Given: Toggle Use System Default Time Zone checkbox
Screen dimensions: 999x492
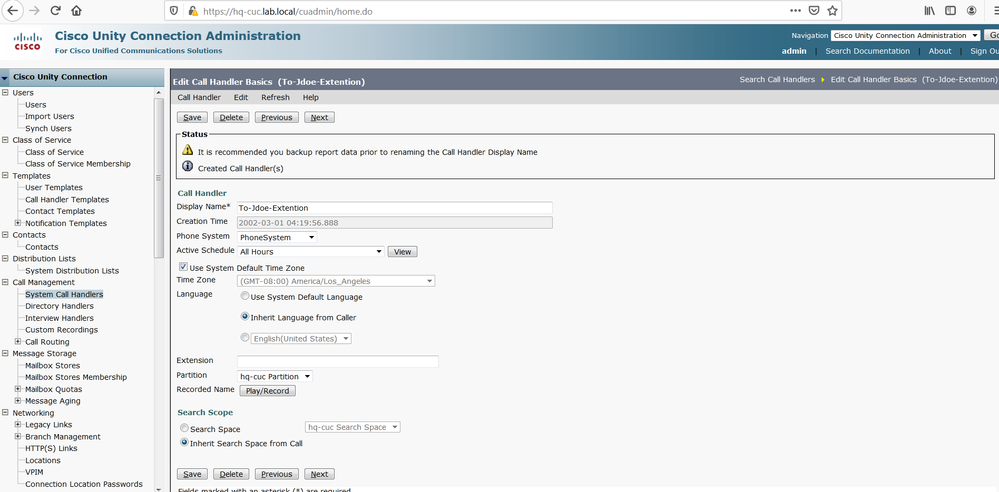Looking at the screenshot, I should 183,268.
